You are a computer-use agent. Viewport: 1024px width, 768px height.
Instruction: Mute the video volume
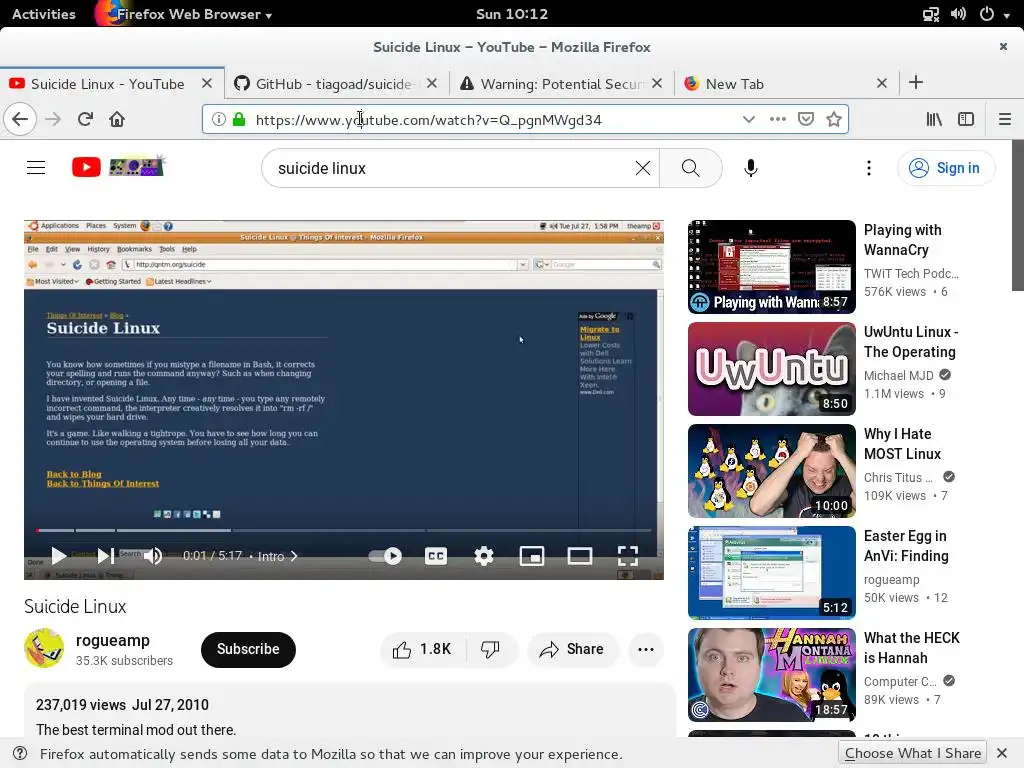pos(153,556)
